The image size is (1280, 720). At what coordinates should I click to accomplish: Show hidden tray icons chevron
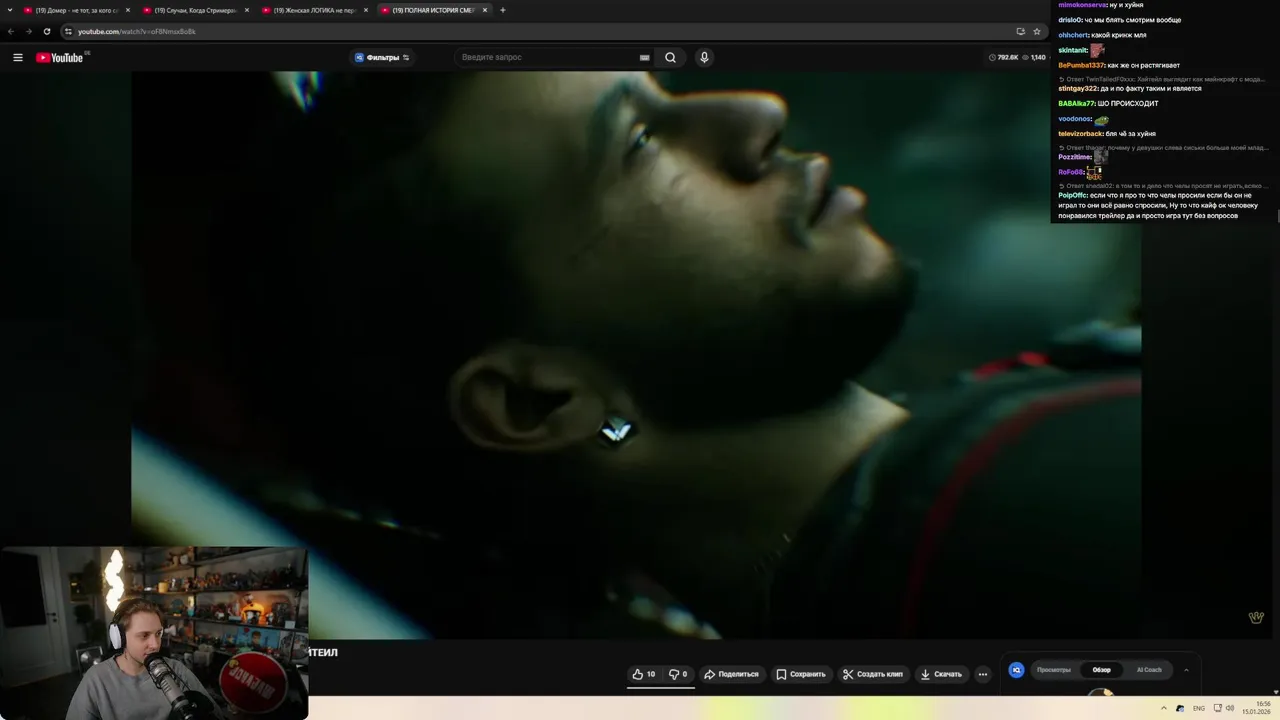pyautogui.click(x=1164, y=708)
